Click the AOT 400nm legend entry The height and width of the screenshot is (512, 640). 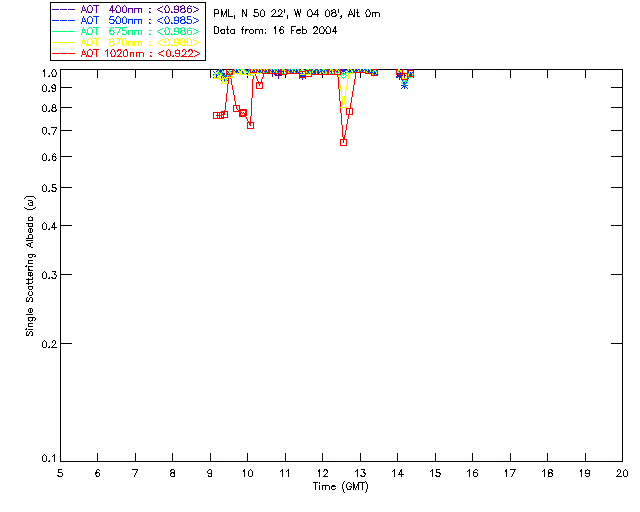tap(127, 9)
